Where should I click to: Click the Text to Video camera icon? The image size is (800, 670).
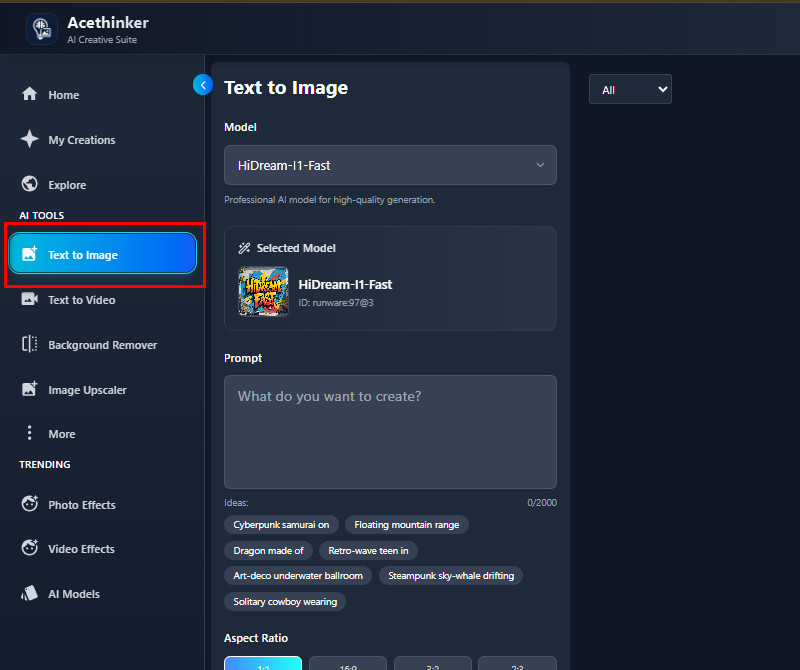pos(30,299)
